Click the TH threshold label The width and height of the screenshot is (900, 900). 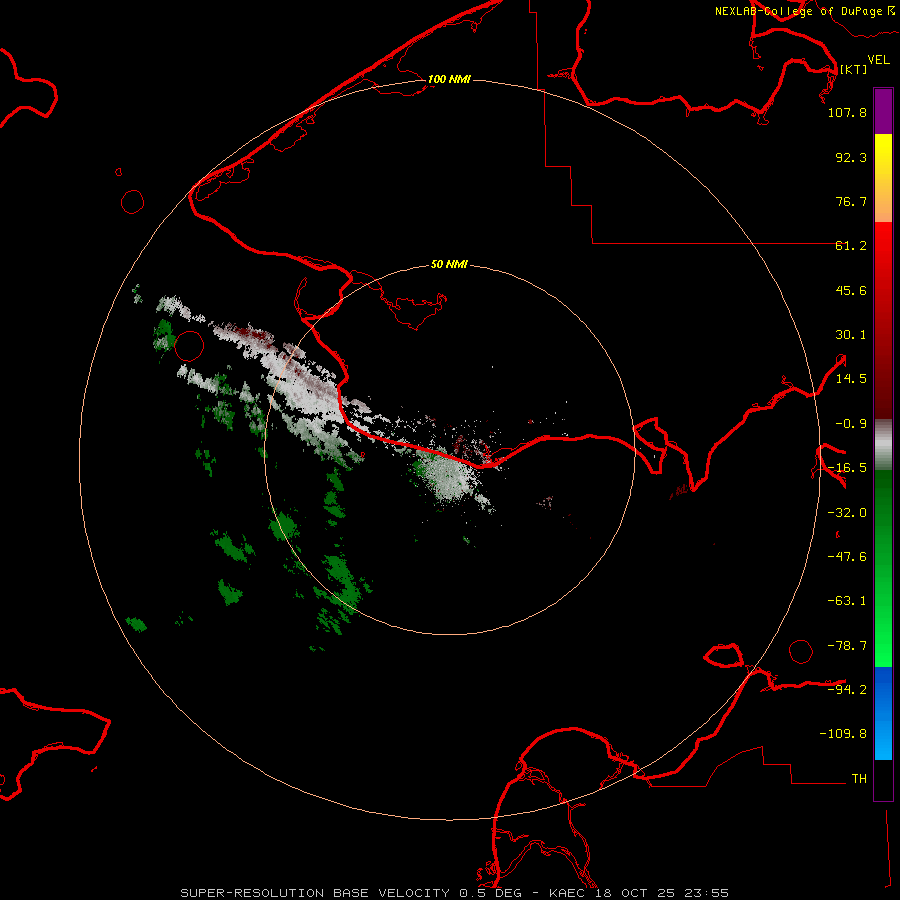(x=859, y=778)
